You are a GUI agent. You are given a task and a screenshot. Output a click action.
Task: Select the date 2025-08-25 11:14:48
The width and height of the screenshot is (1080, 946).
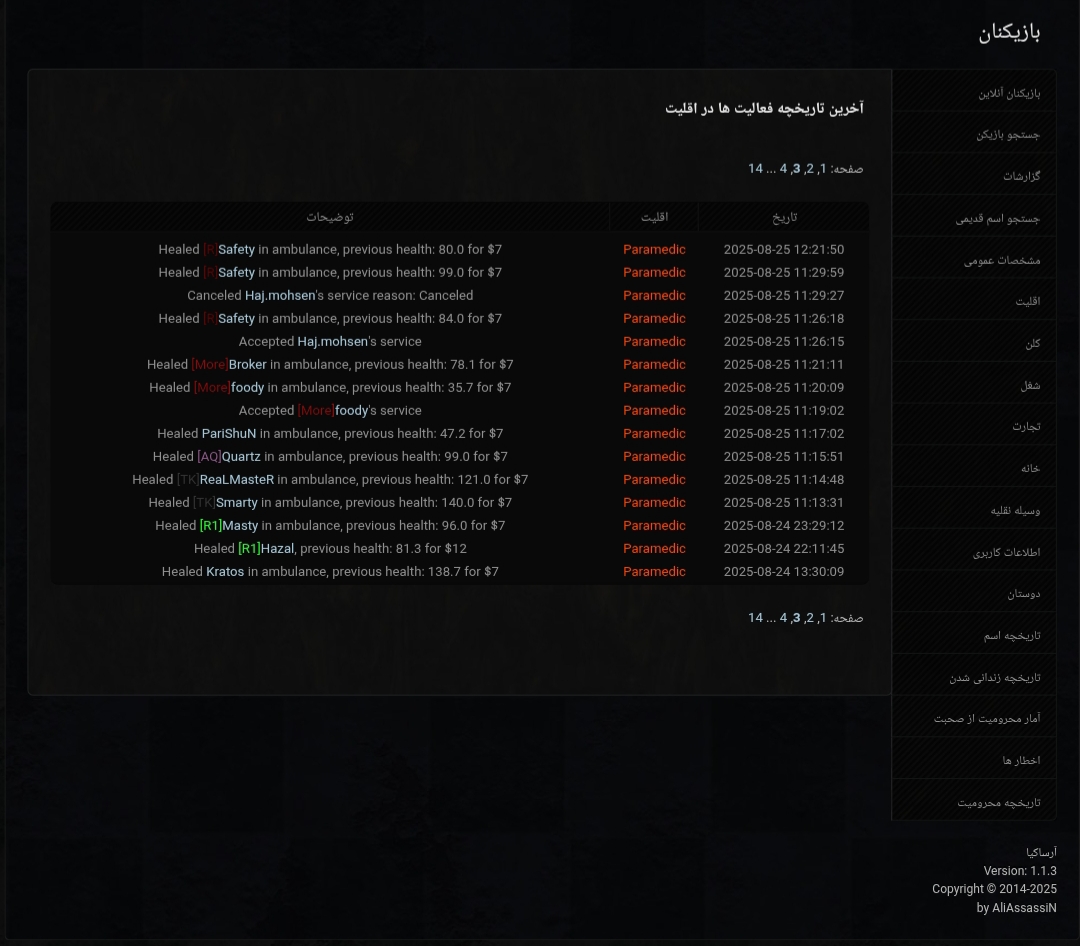tap(784, 480)
